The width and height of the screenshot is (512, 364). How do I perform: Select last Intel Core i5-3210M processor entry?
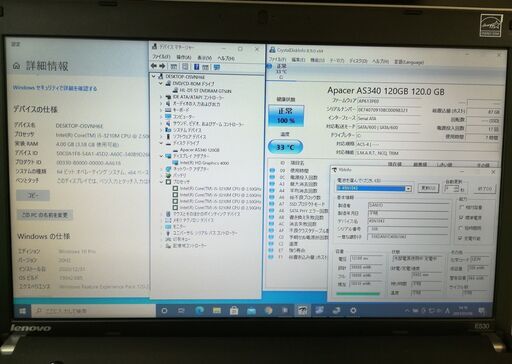[217, 208]
